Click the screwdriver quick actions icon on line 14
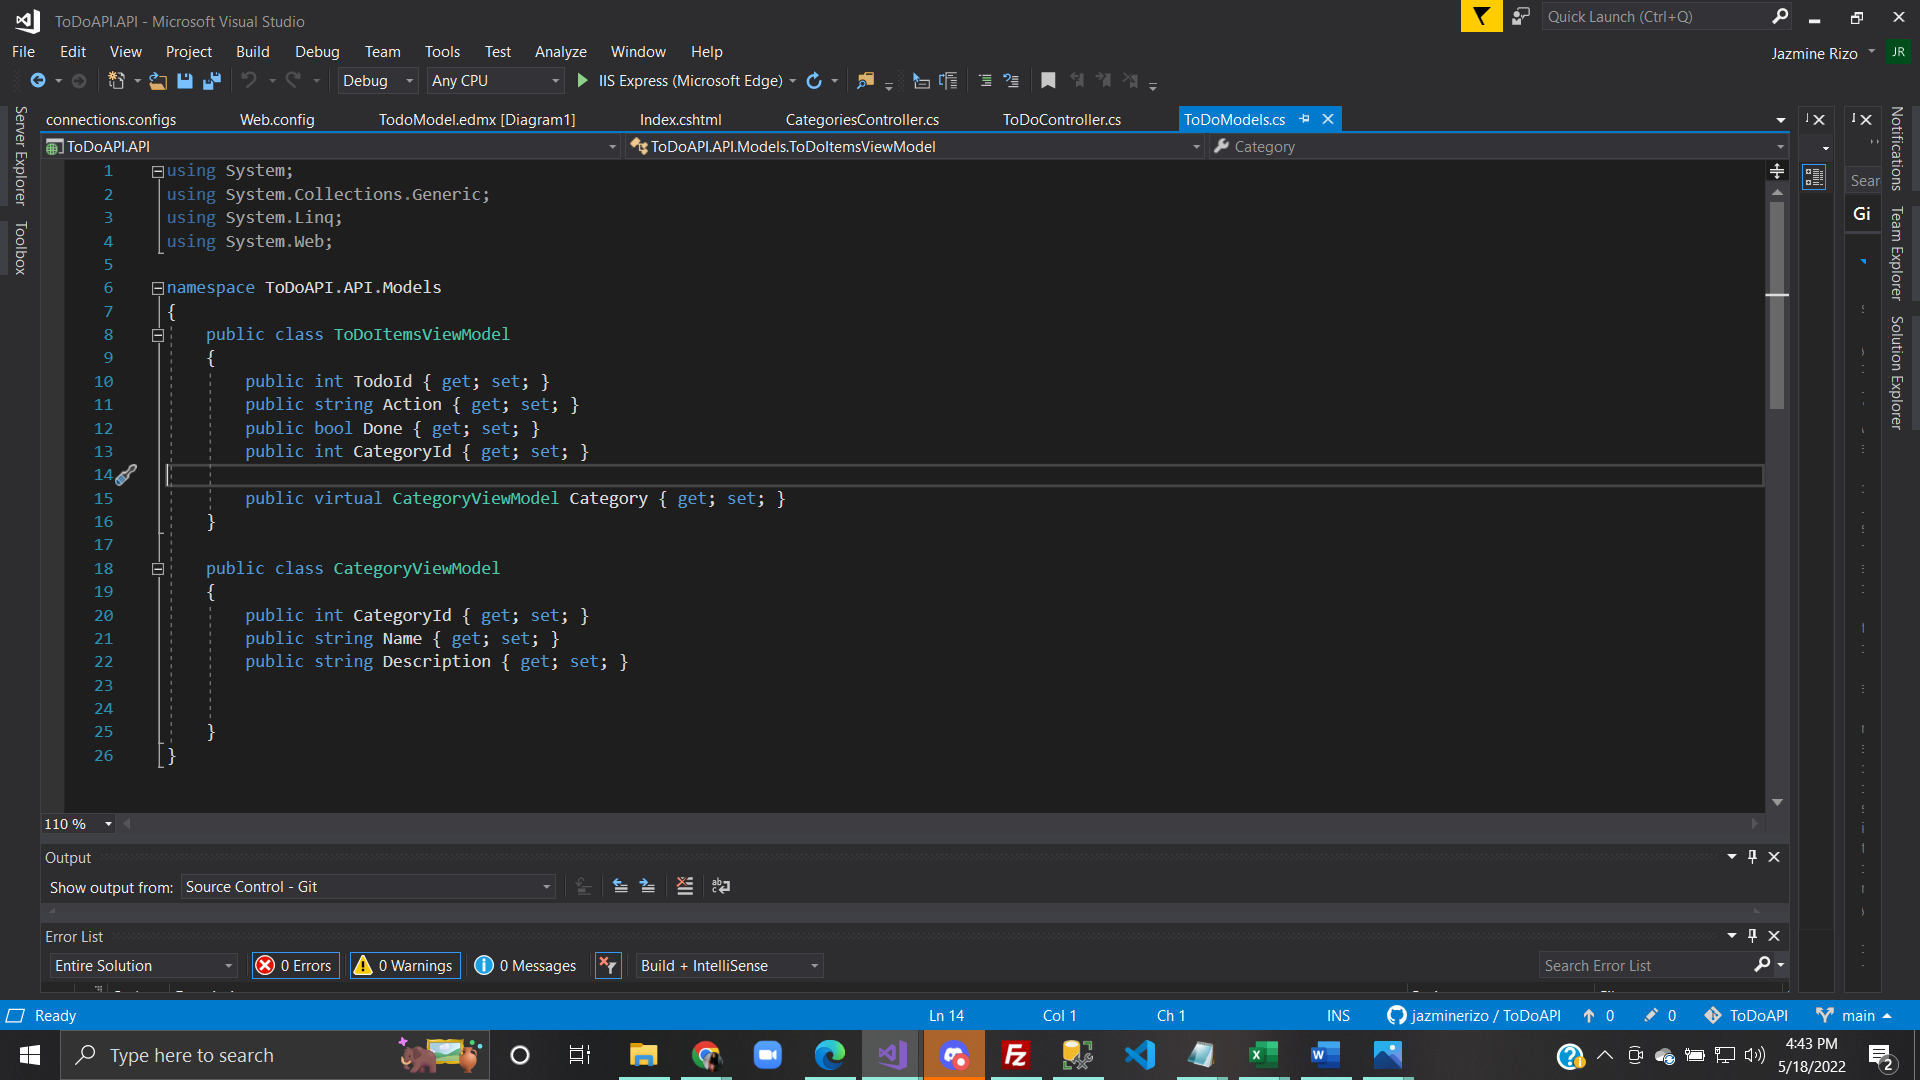 (126, 475)
